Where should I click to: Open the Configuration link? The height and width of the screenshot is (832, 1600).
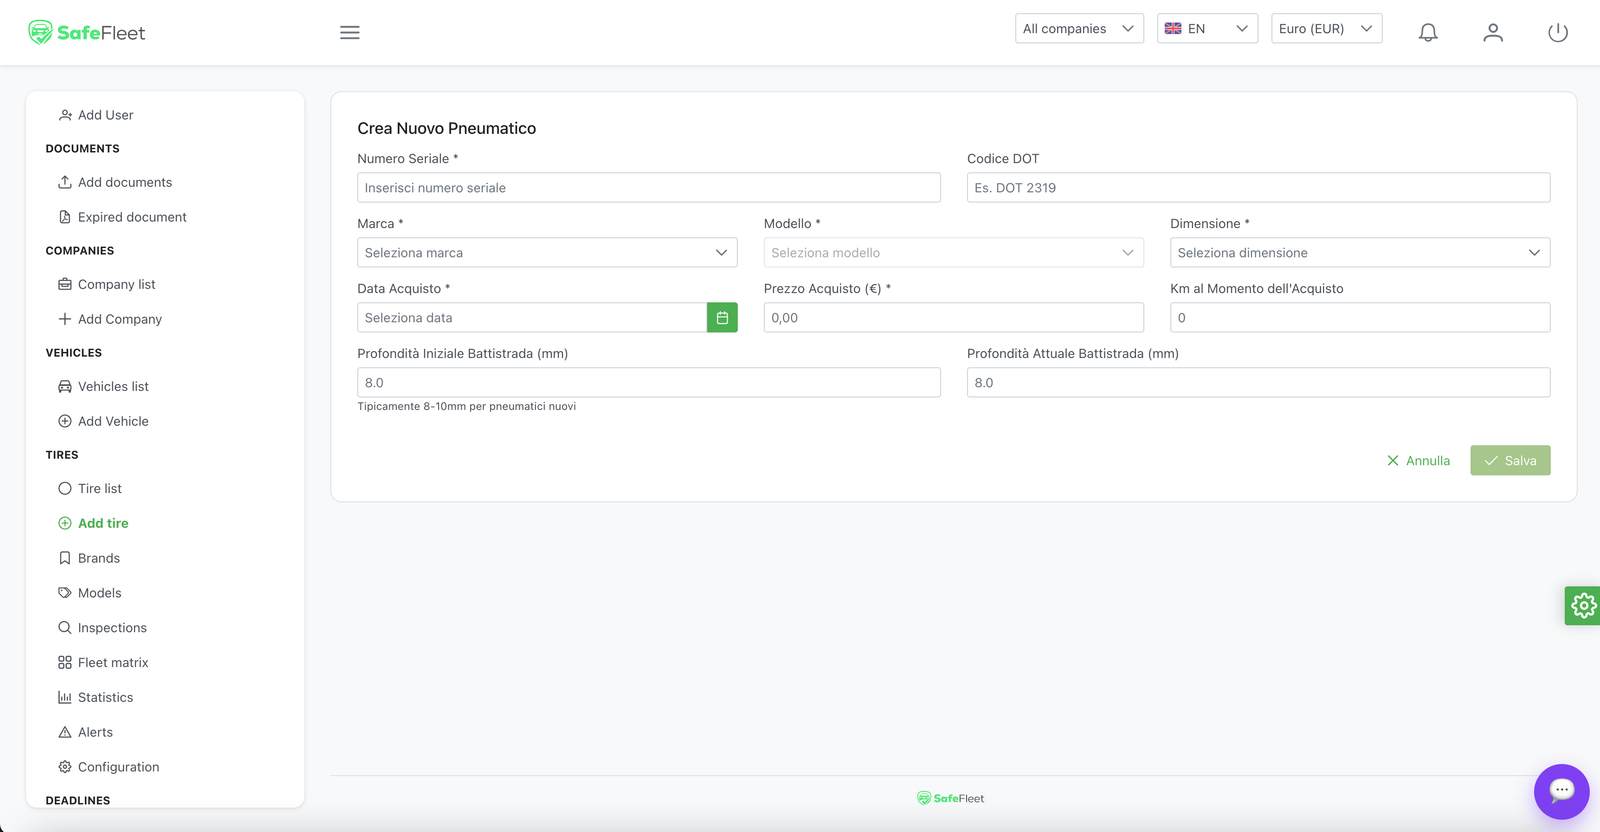[x=118, y=767]
